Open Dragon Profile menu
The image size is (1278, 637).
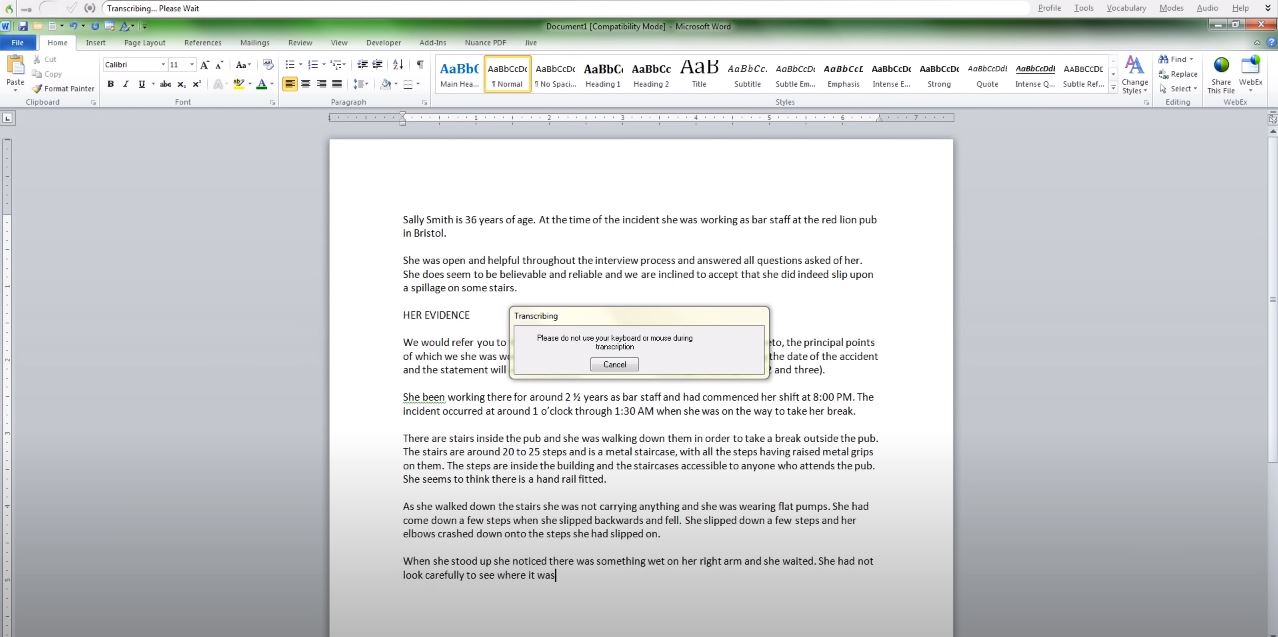1049,8
